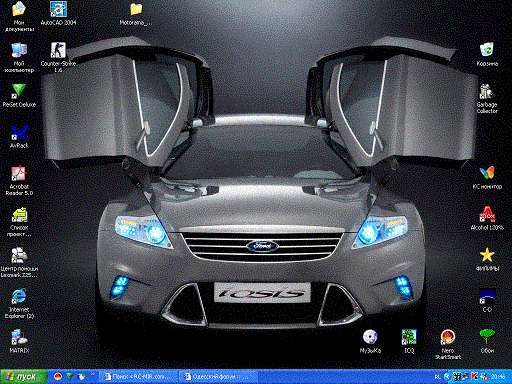Screen dimensions: 512x384
Task: Click the Kaspersky red K tray icon
Action: click(x=474, y=377)
